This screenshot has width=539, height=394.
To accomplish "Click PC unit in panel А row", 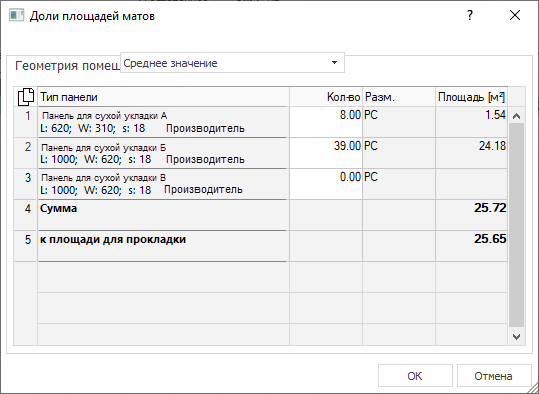I will [371, 115].
